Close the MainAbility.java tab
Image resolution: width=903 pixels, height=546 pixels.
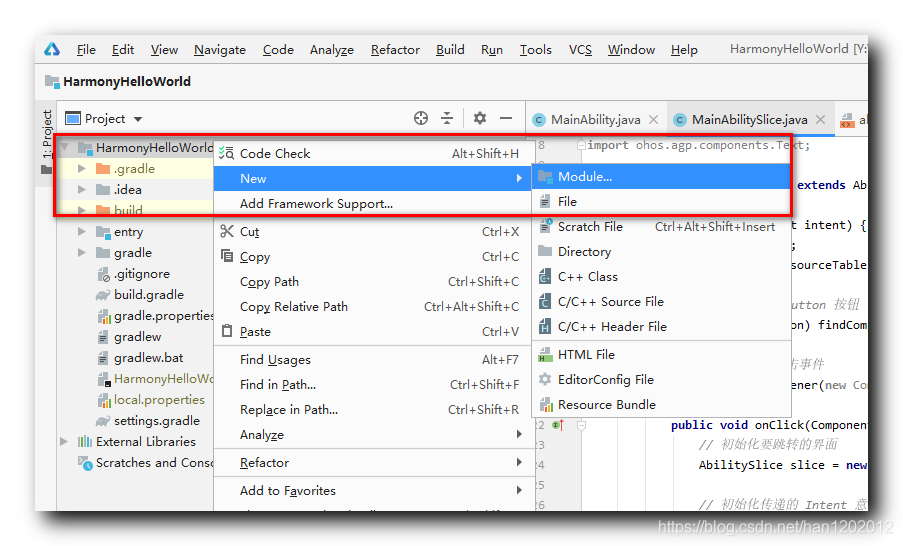pyautogui.click(x=654, y=119)
